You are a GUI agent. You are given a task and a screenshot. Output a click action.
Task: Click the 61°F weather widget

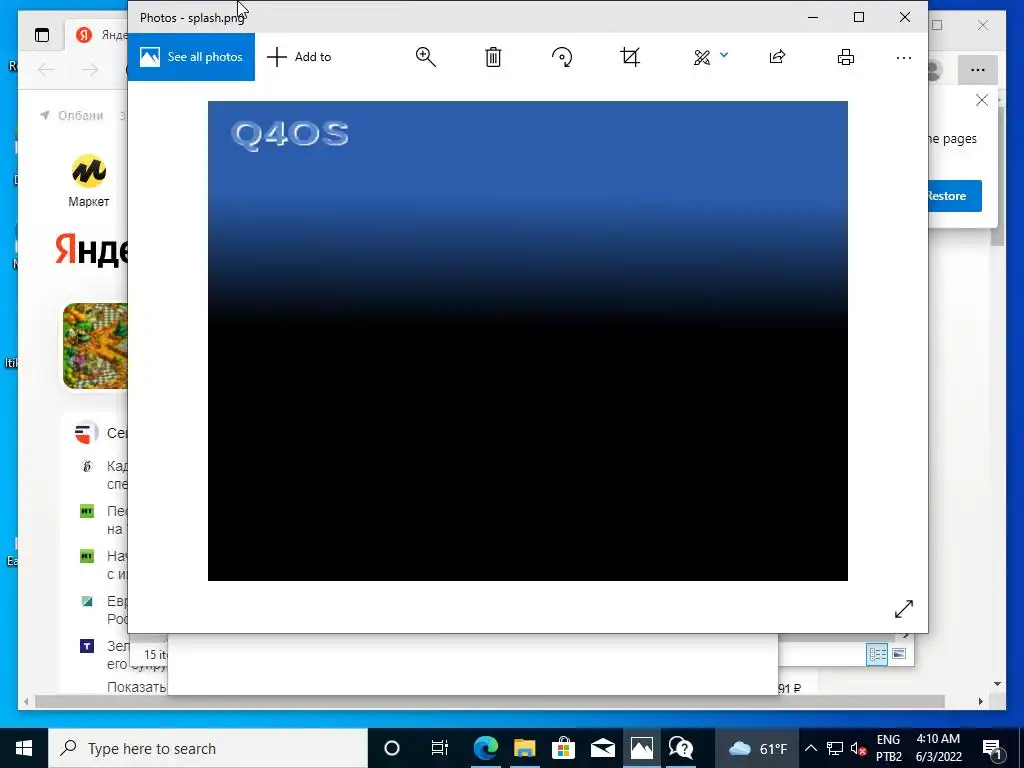click(758, 748)
